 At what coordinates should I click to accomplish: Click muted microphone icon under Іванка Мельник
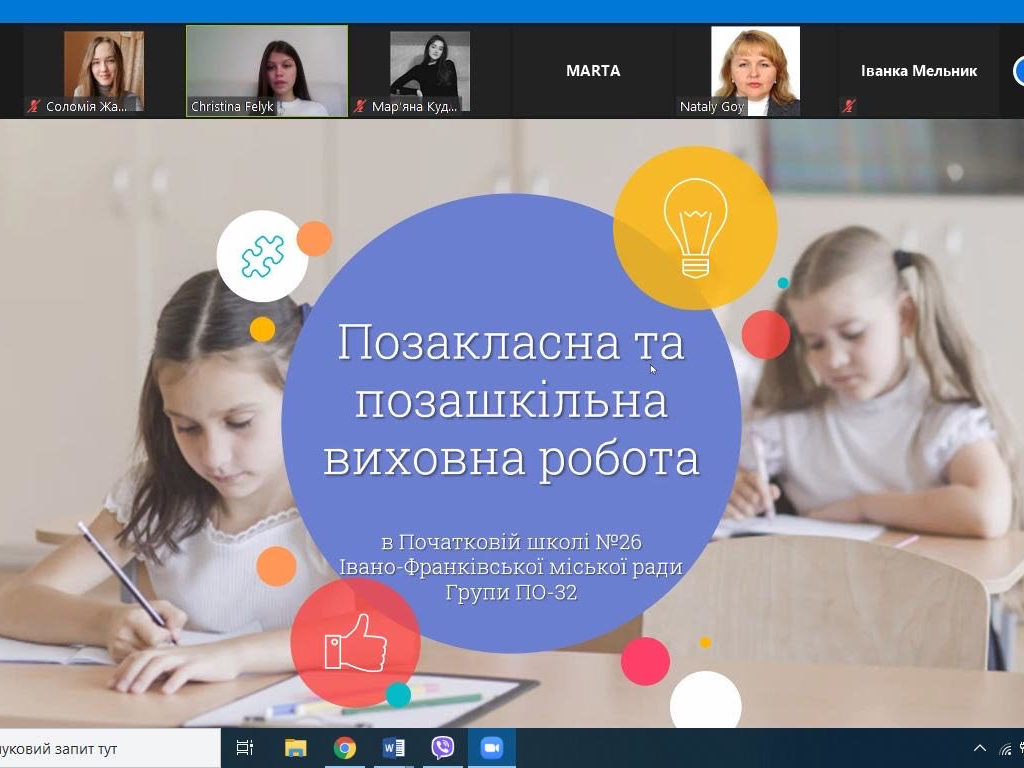[849, 106]
